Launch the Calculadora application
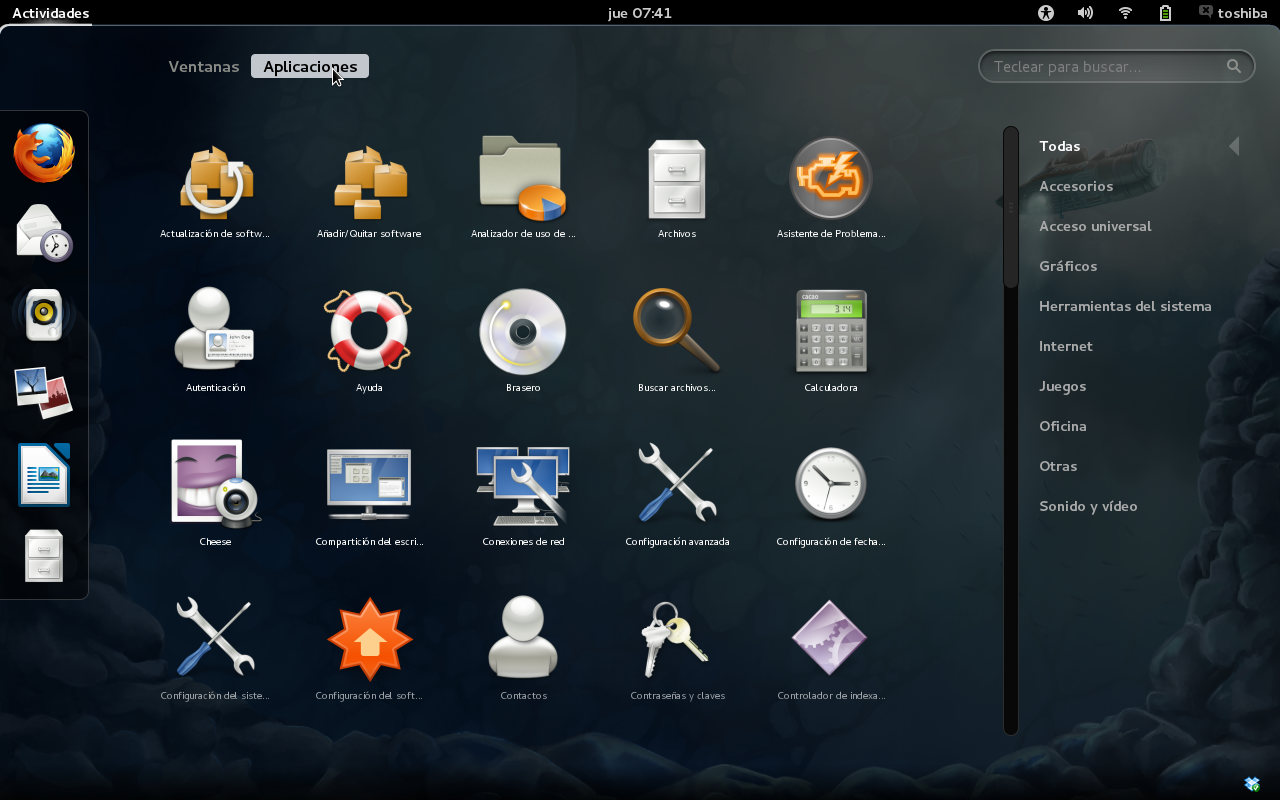Screen dimensions: 1280x800 point(831,332)
